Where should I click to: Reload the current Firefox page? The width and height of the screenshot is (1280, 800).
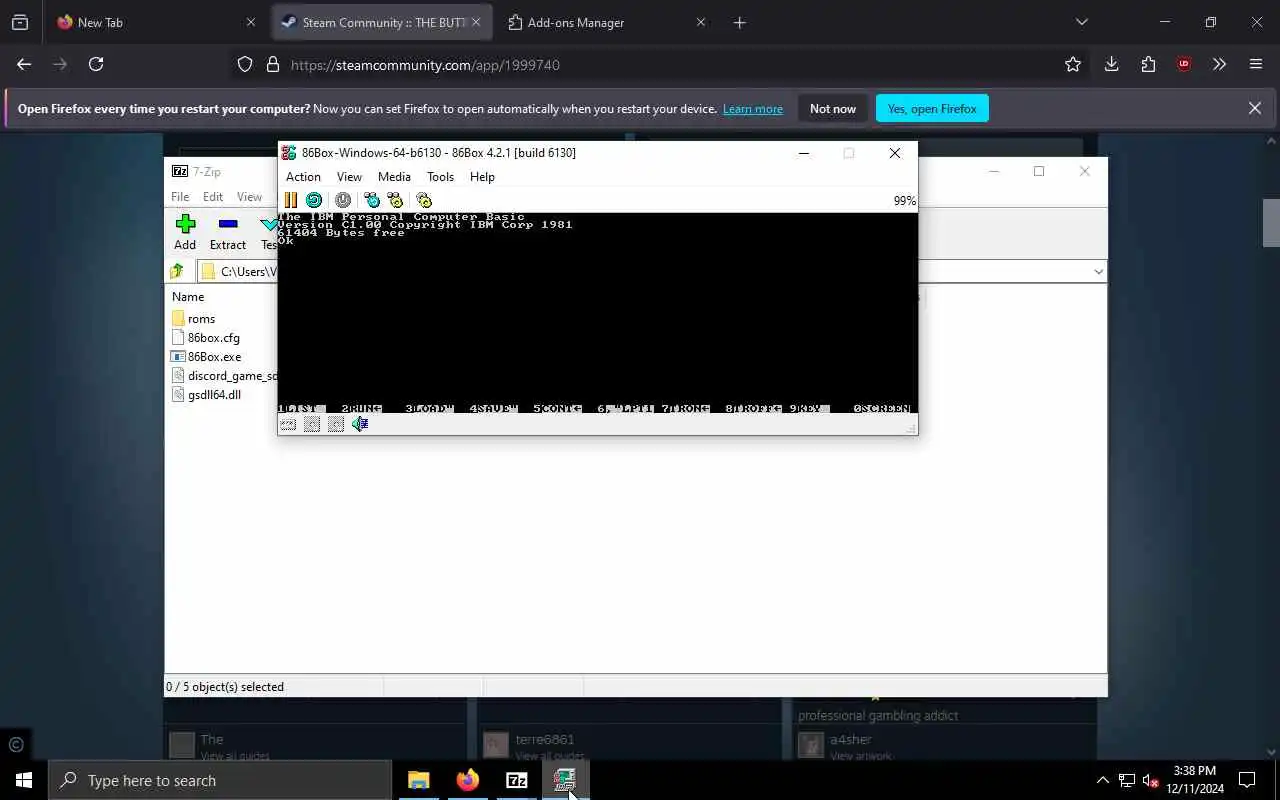point(96,64)
